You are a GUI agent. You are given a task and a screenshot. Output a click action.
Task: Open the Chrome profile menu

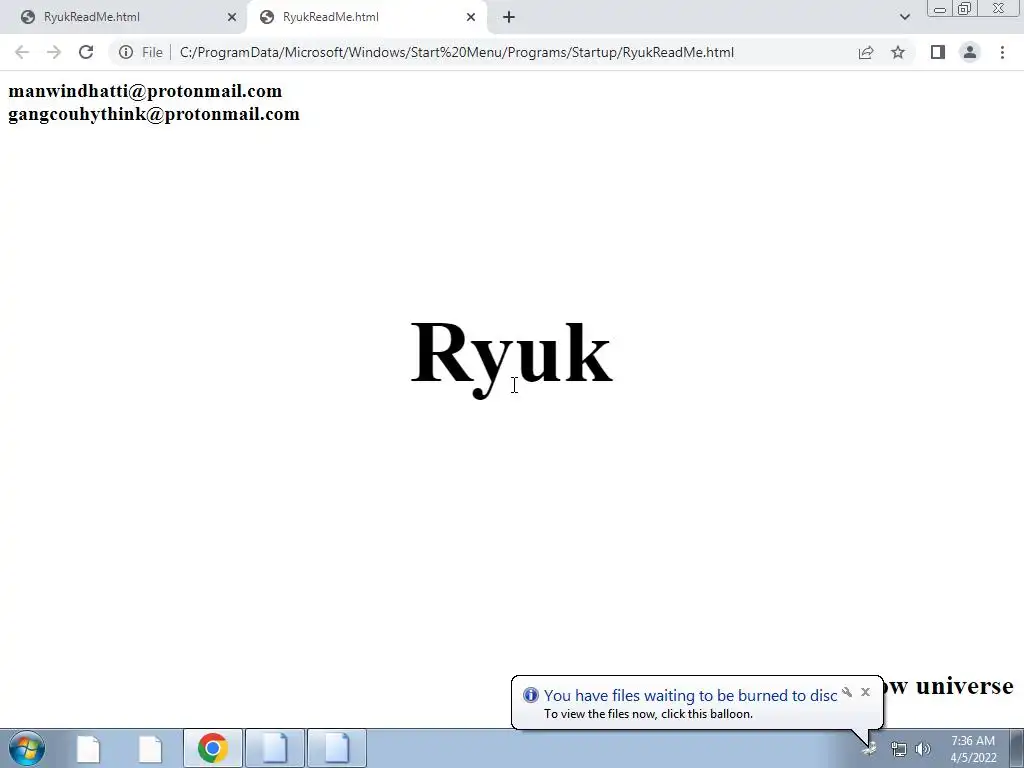(970, 52)
